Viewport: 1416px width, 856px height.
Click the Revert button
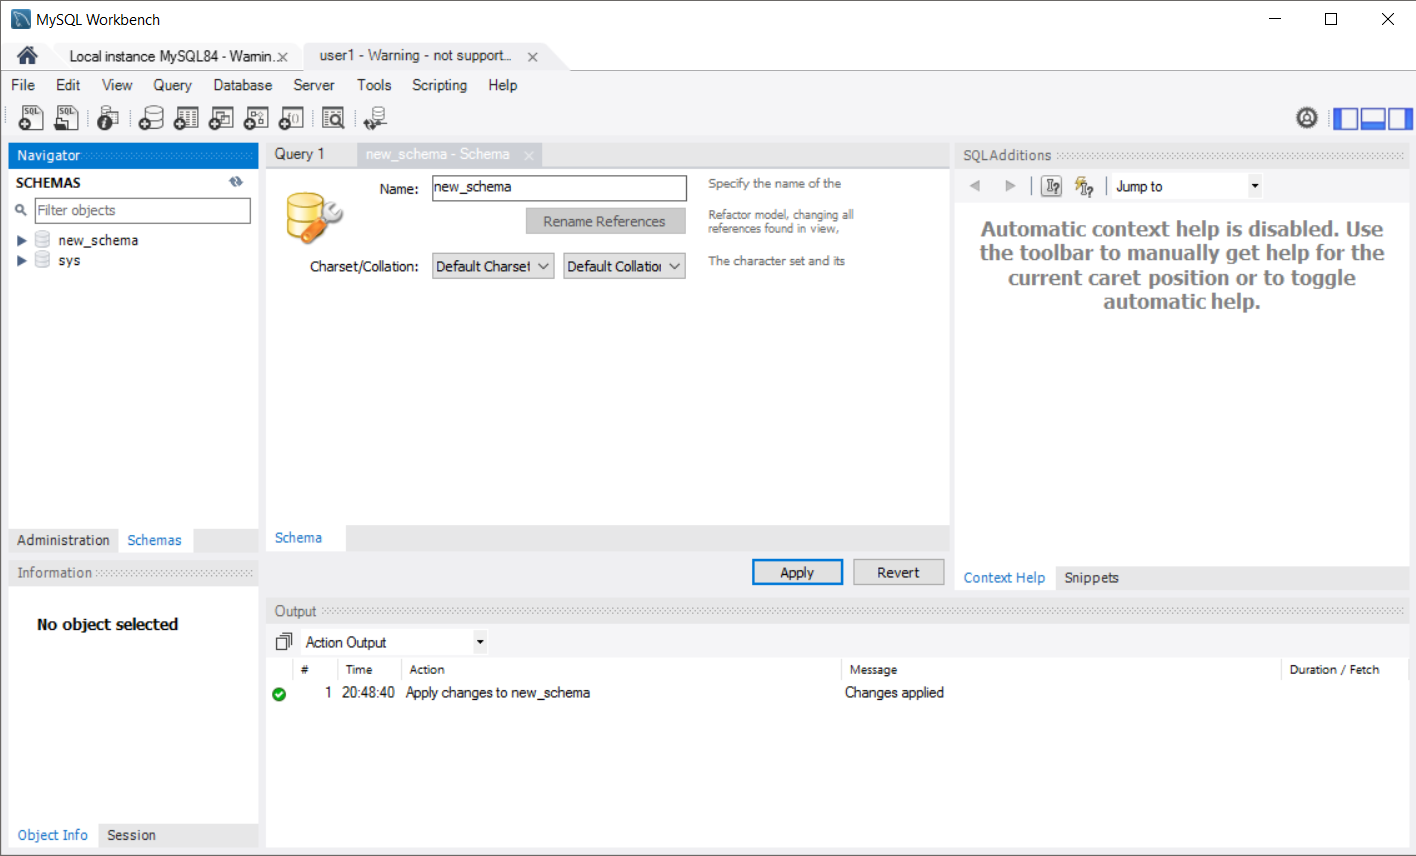898,572
